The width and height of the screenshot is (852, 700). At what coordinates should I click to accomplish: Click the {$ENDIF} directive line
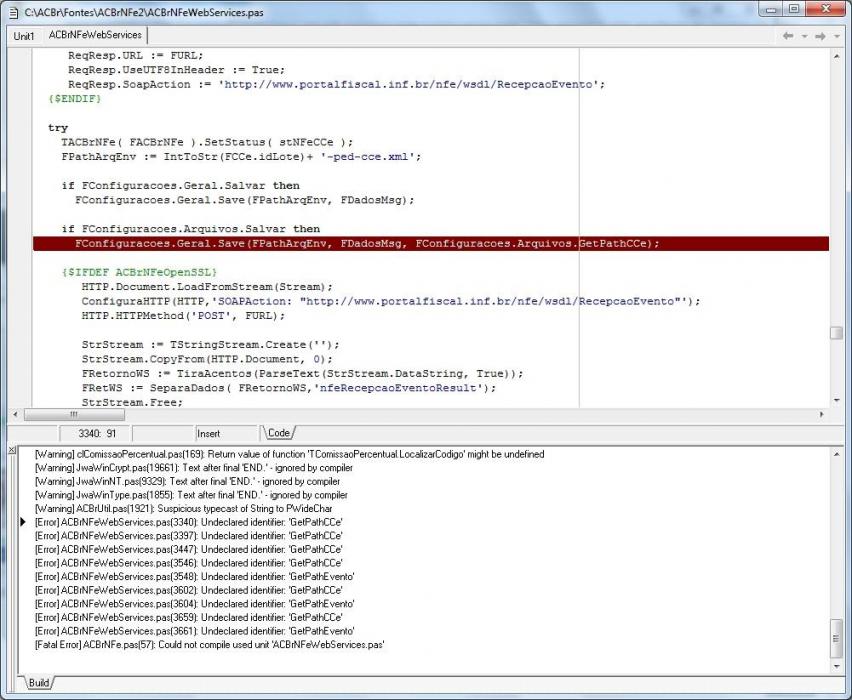coord(75,98)
